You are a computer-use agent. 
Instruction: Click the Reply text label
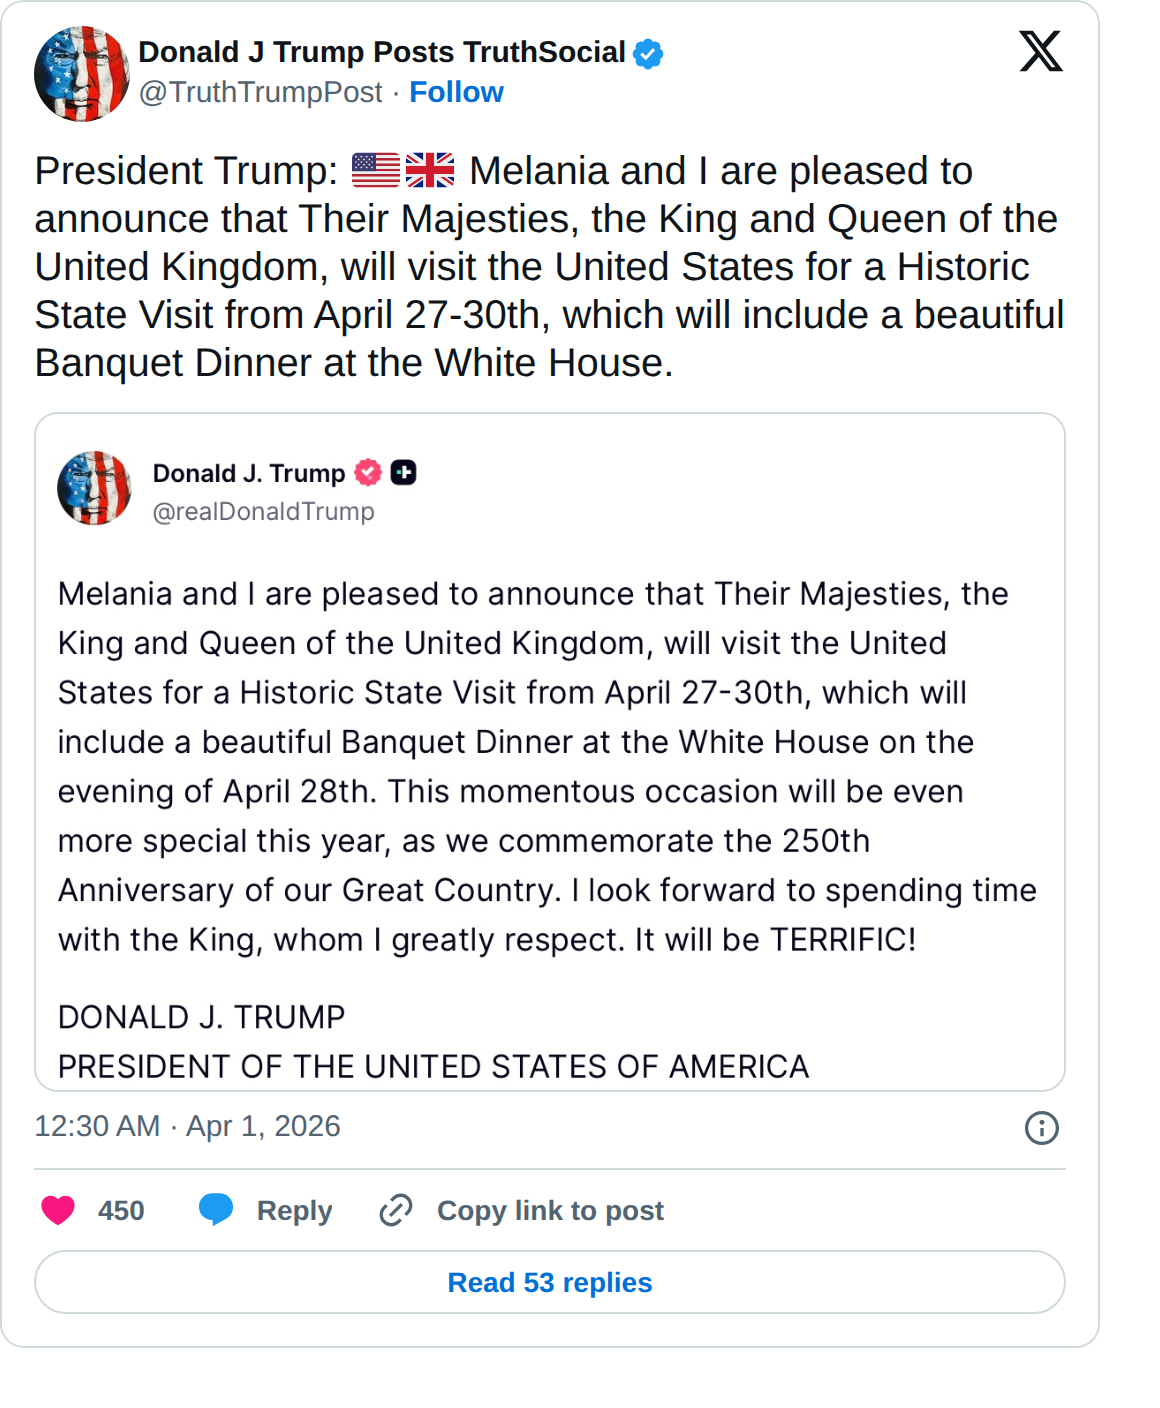click(x=294, y=1210)
